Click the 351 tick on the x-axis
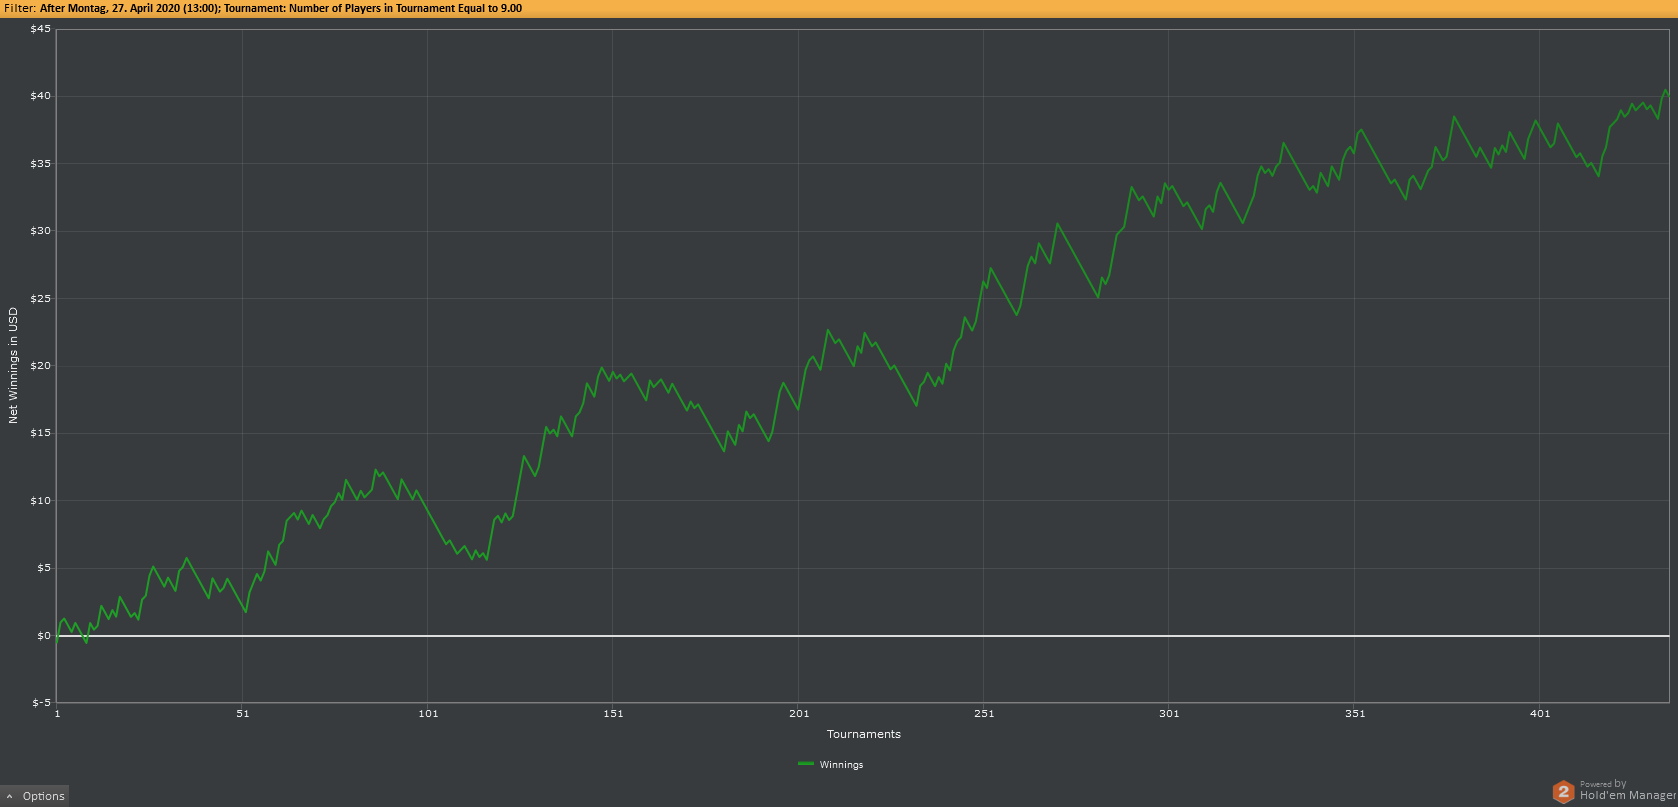This screenshot has height=807, width=1678. [1355, 713]
